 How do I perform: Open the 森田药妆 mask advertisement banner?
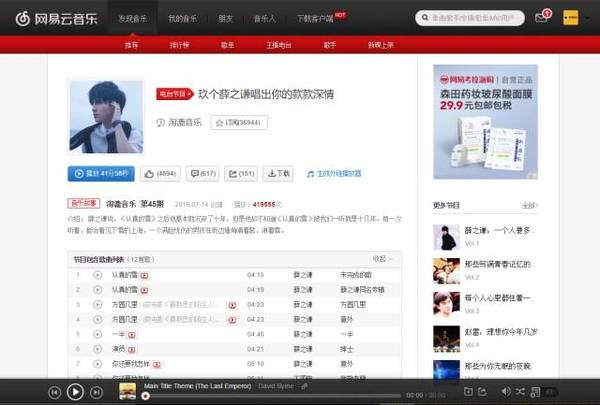coord(485,122)
